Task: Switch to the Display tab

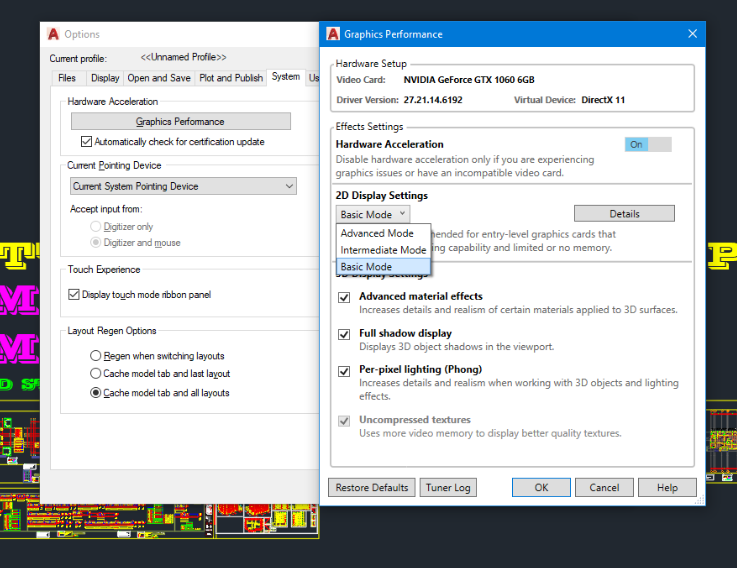Action: point(105,78)
